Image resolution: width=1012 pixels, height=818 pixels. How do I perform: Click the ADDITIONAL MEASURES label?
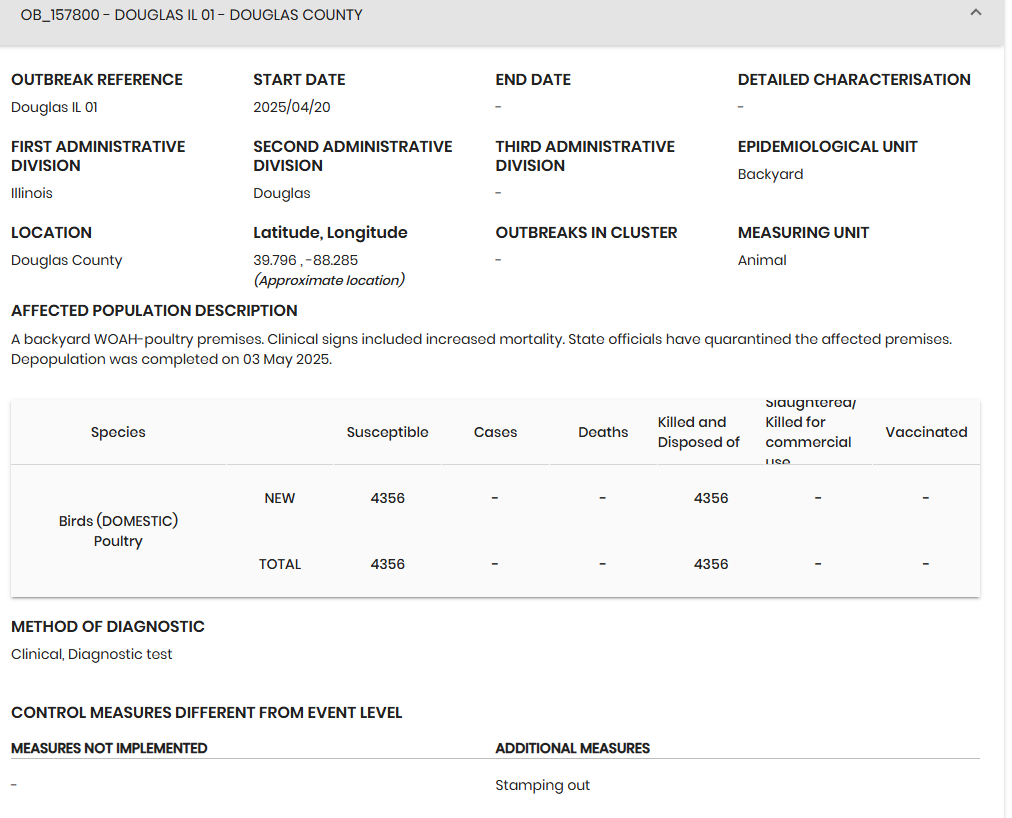tap(572, 748)
